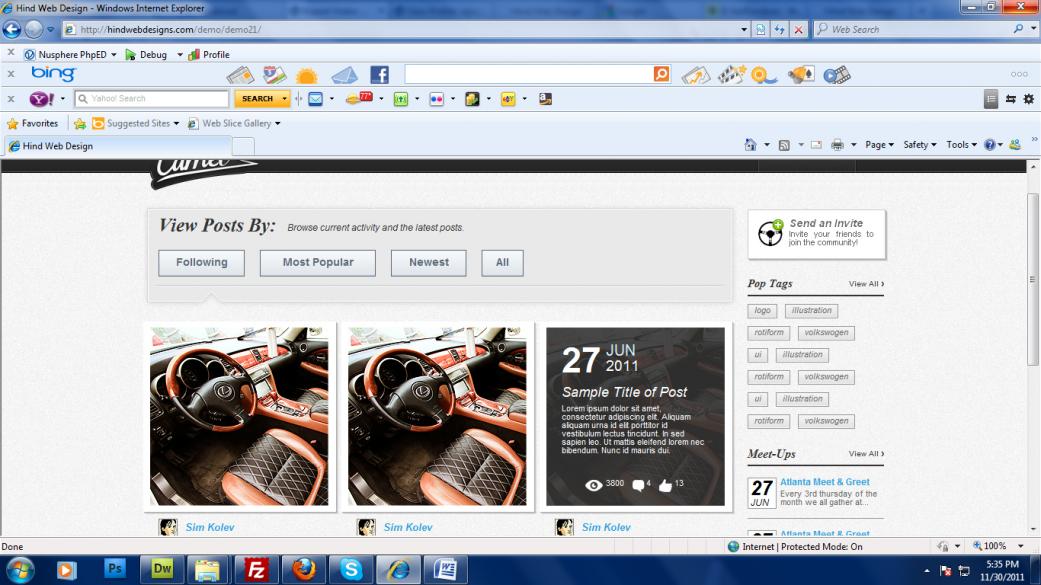Click the printer icon in command bar
This screenshot has height=585, width=1041.
tap(837, 145)
